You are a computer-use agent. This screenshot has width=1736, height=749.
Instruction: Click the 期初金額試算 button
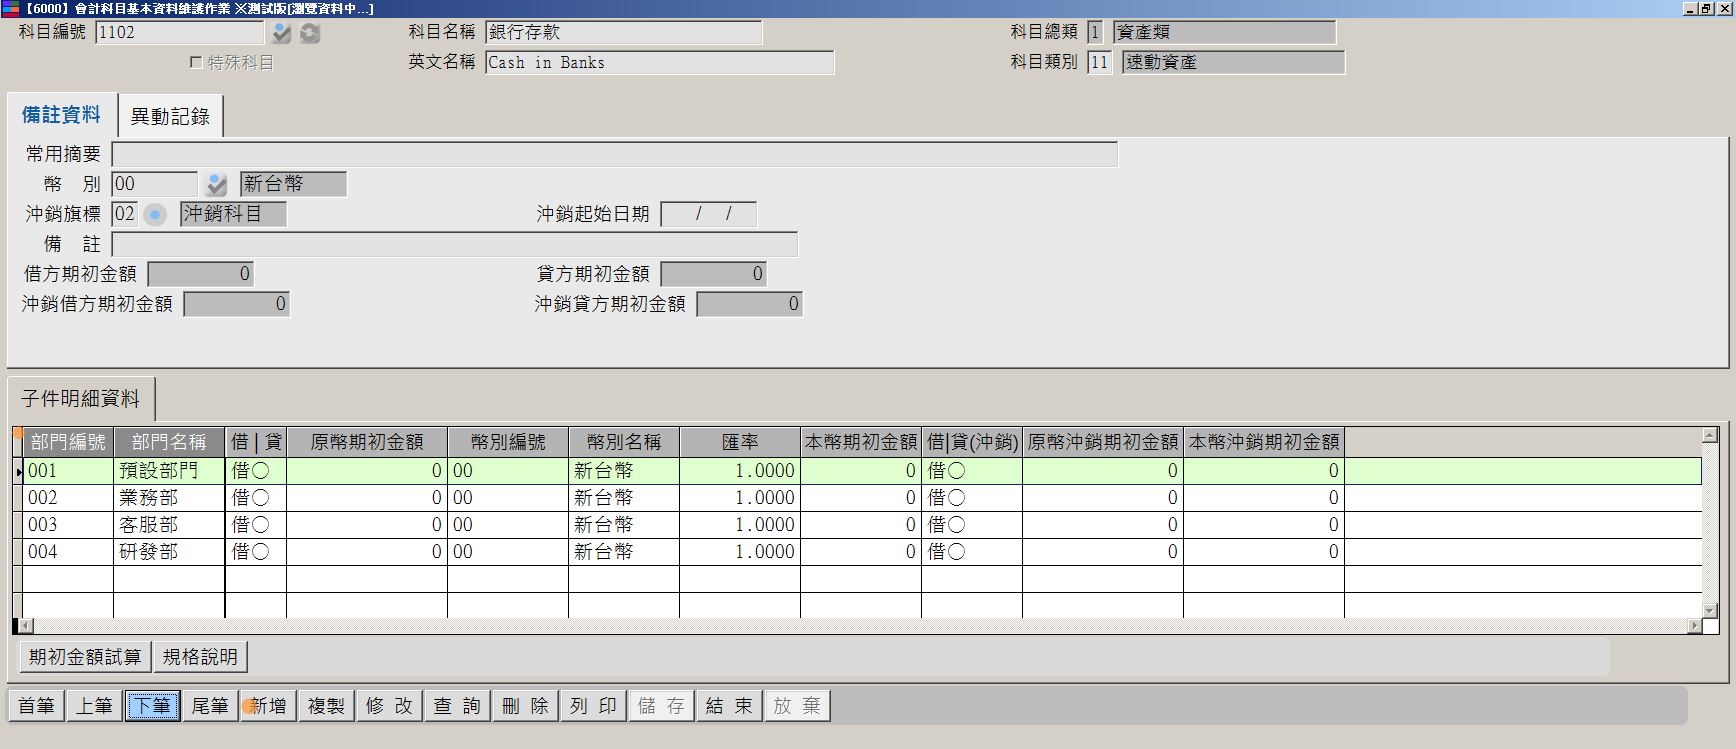85,657
